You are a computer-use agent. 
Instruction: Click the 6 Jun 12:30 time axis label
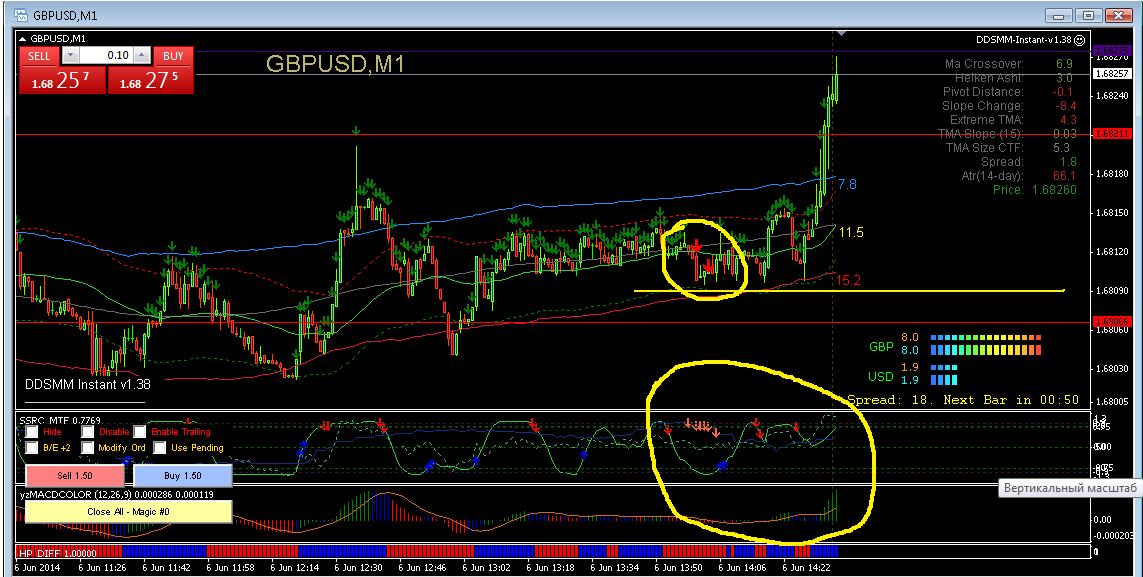(x=361, y=567)
